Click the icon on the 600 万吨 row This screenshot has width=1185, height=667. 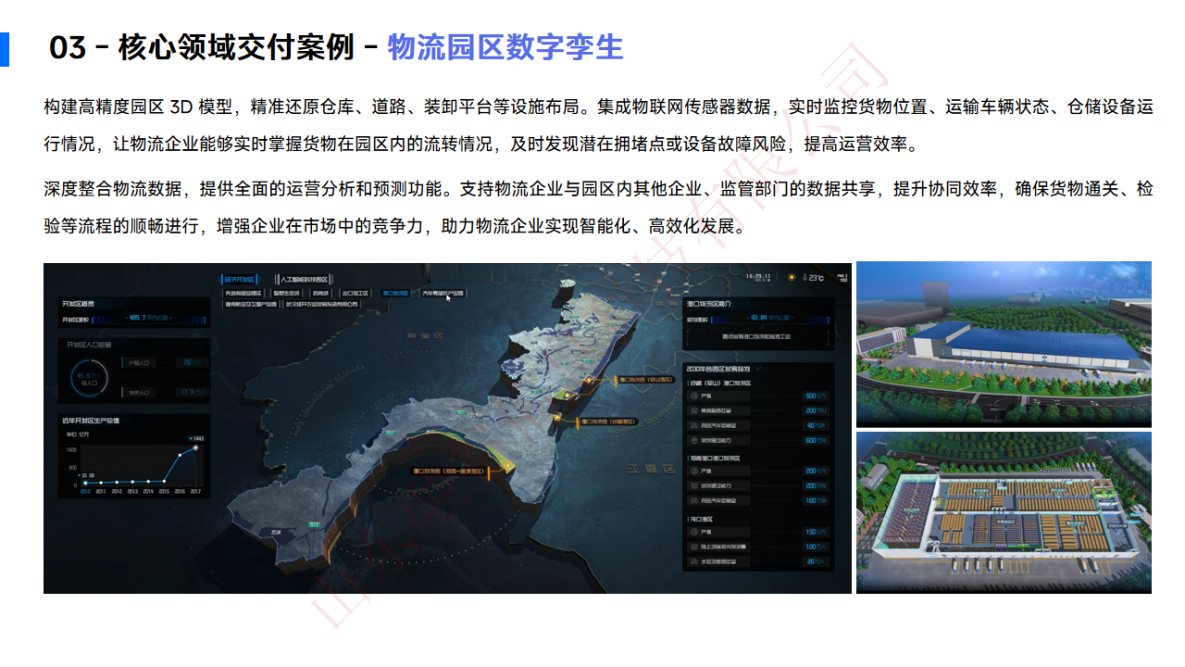pos(695,440)
